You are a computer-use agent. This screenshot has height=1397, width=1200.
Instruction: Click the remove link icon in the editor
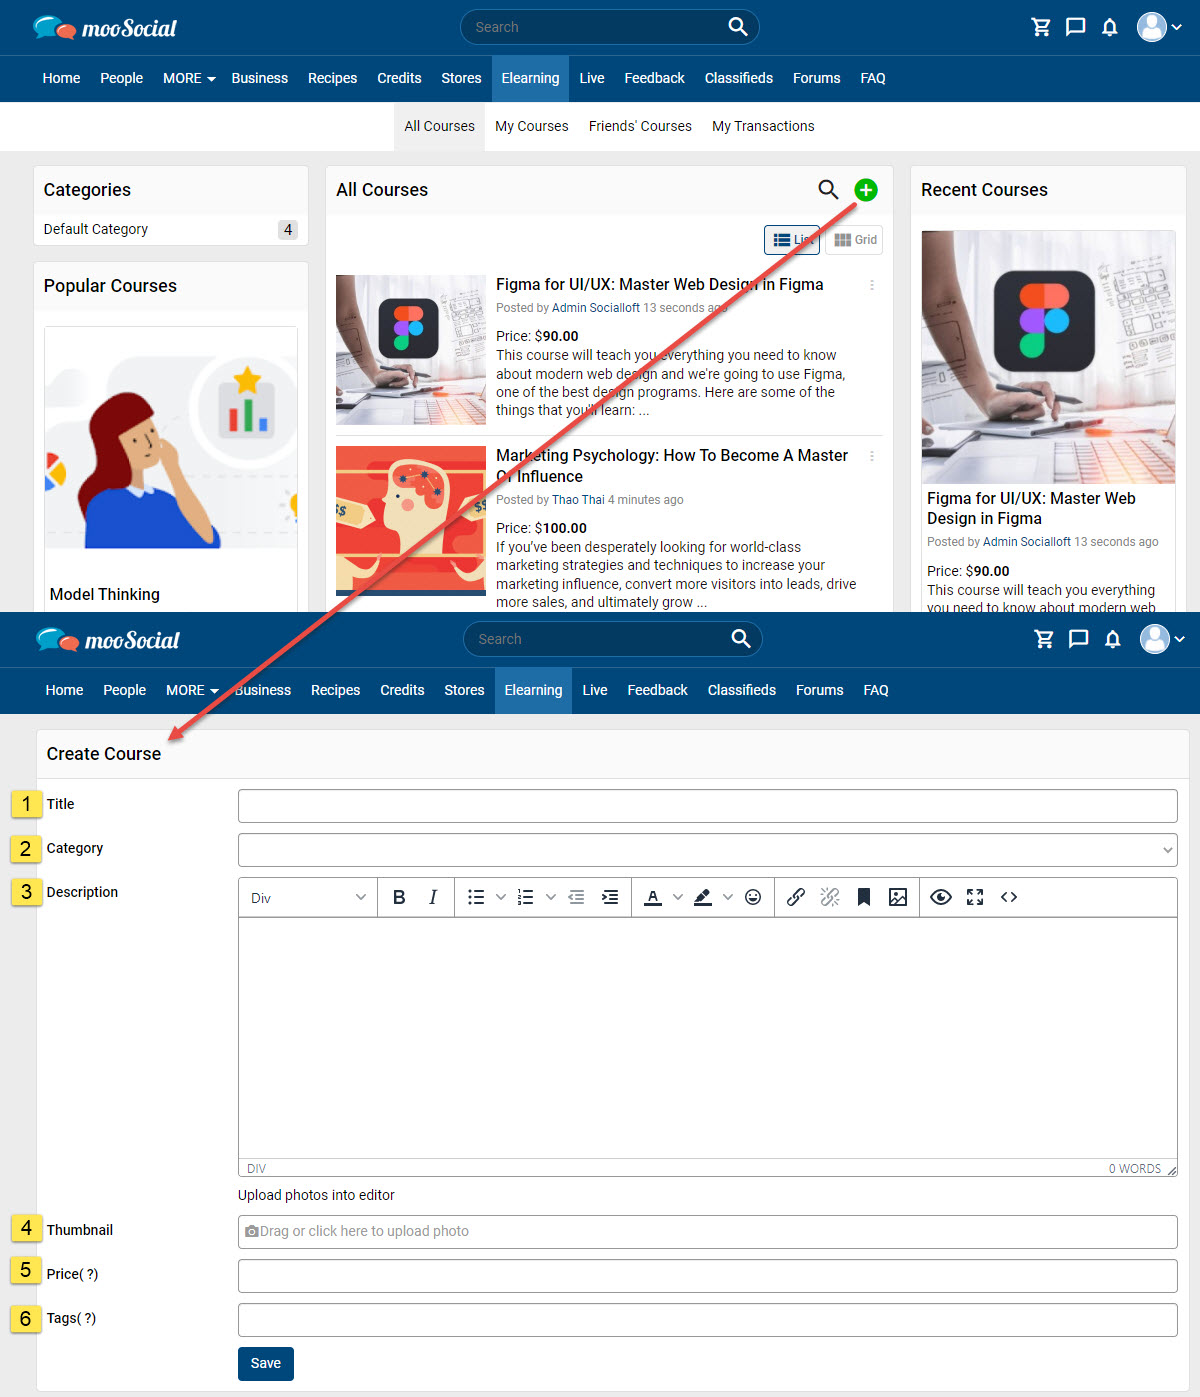pyautogui.click(x=830, y=897)
